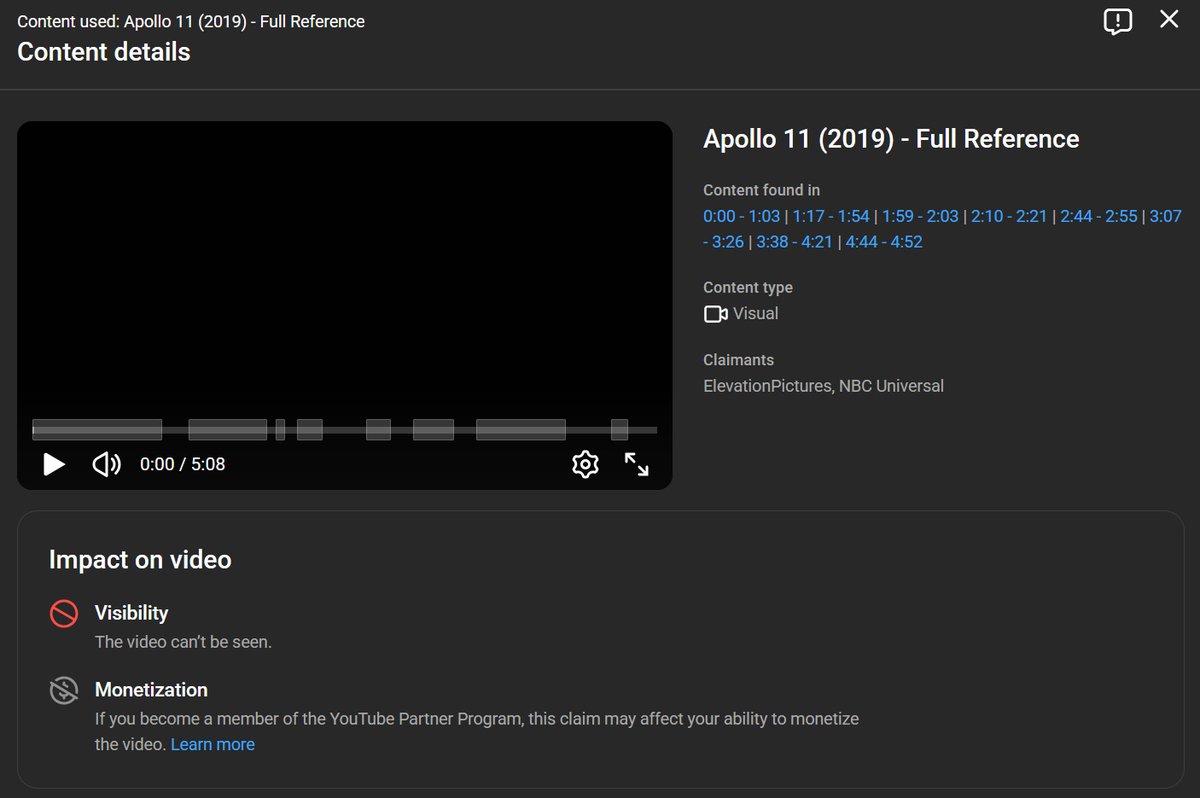1200x798 pixels.
Task: Click the 'Impact on video' heading
Action: (140, 560)
